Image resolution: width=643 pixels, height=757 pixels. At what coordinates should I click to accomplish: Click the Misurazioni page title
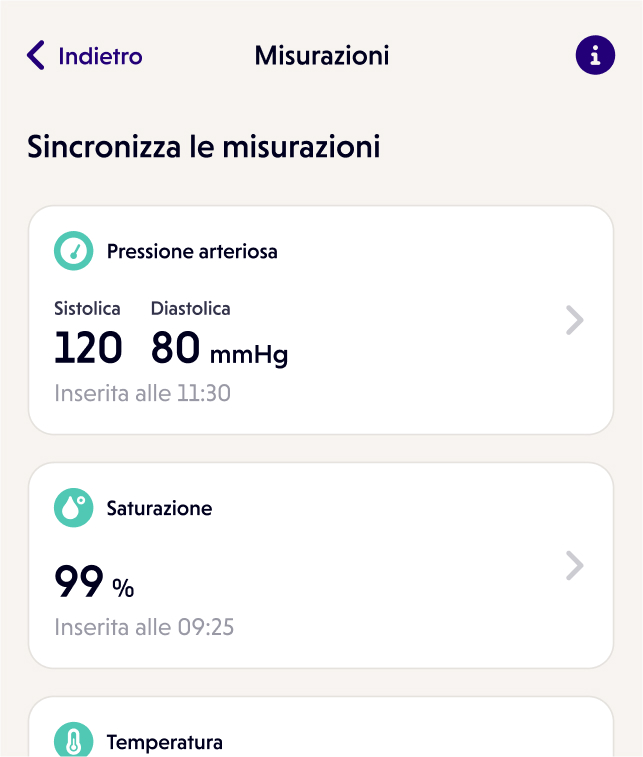coord(322,55)
